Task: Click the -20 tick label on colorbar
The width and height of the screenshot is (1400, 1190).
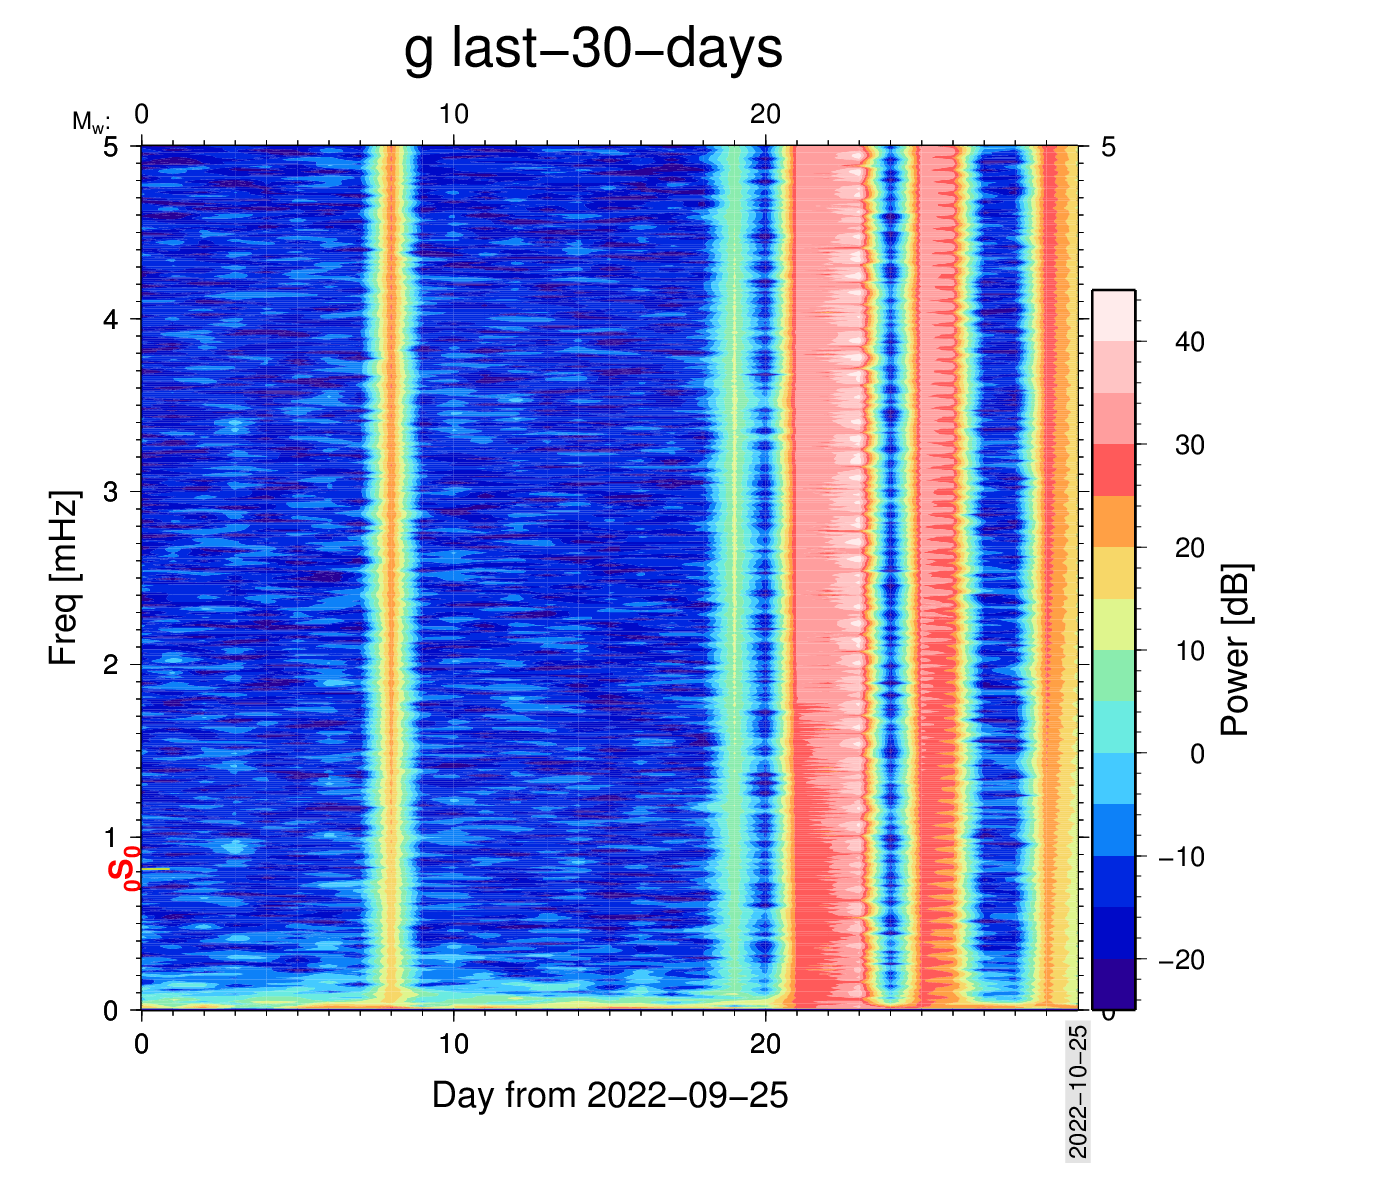Action: click(1181, 960)
